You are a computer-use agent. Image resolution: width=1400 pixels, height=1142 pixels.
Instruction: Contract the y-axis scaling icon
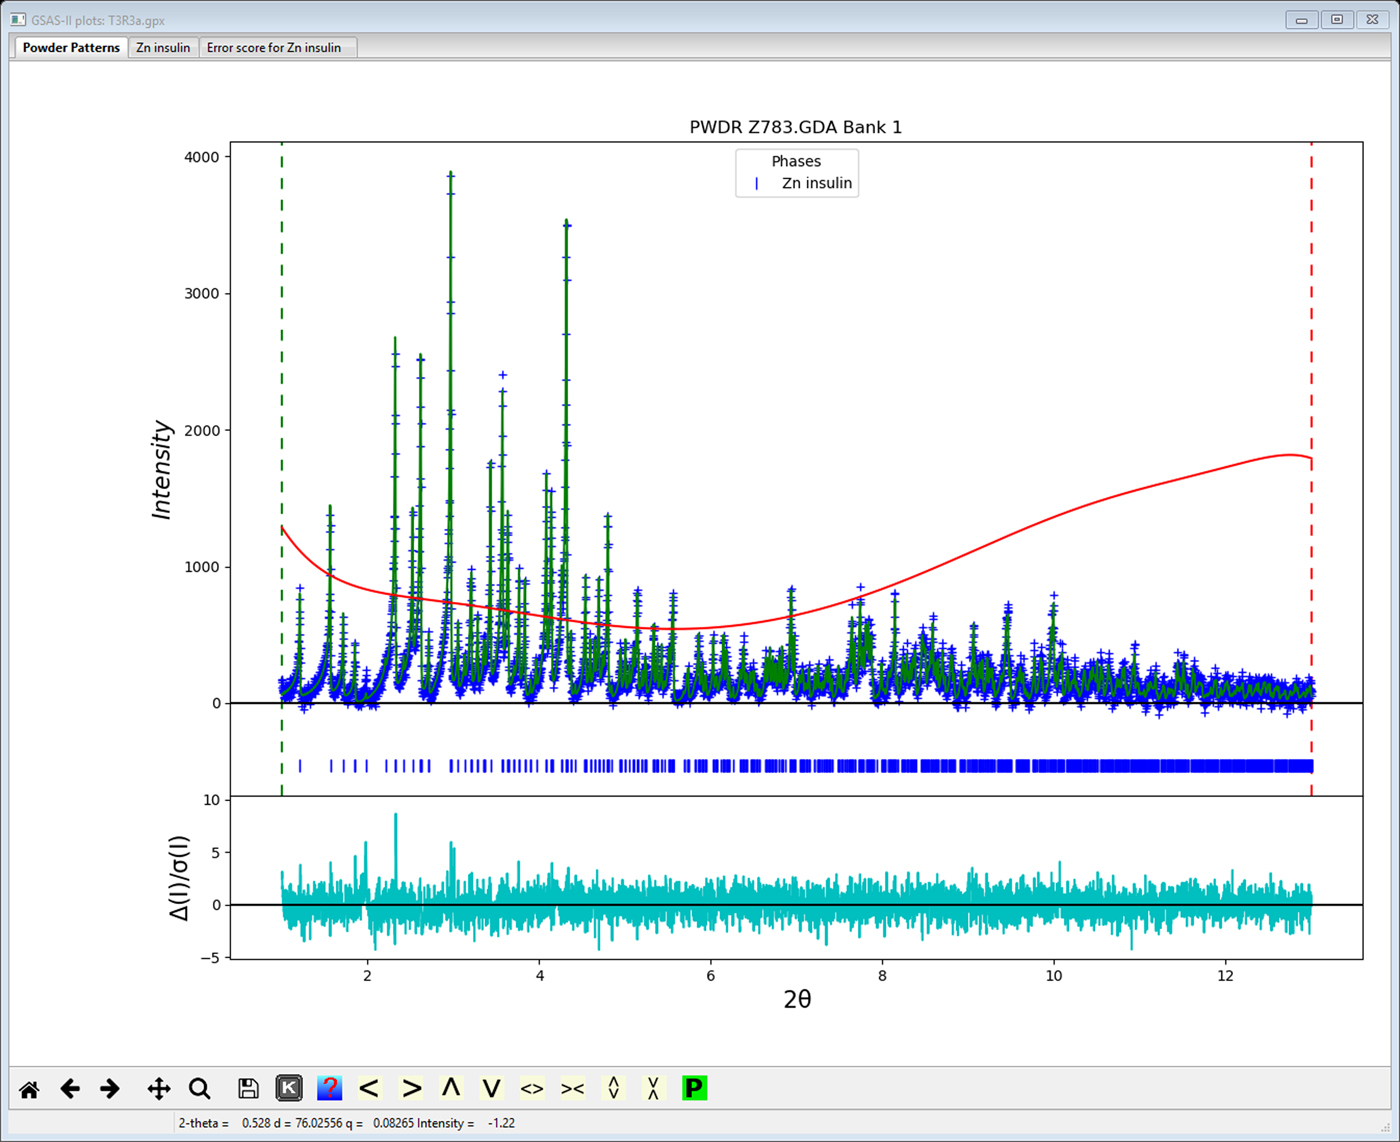click(x=653, y=1089)
